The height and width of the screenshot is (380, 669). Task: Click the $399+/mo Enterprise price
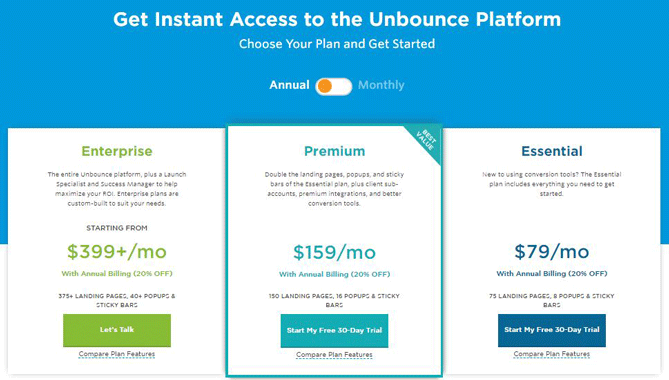tap(117, 252)
